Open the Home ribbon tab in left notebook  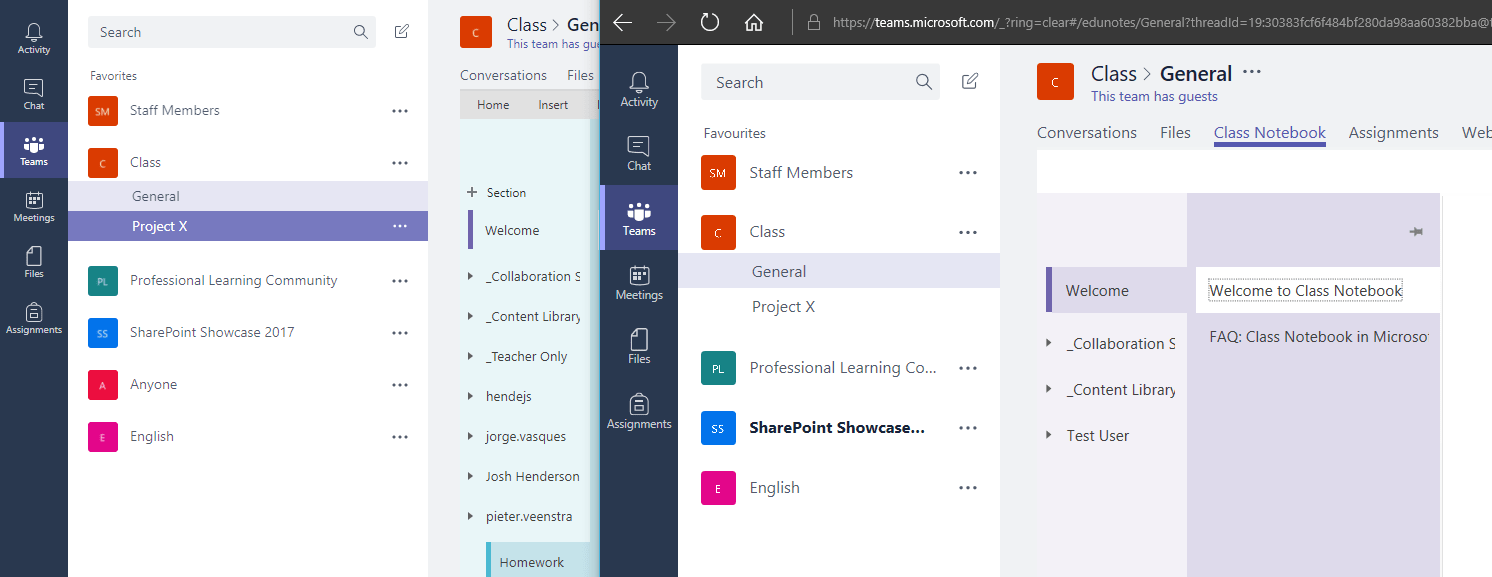coord(493,104)
